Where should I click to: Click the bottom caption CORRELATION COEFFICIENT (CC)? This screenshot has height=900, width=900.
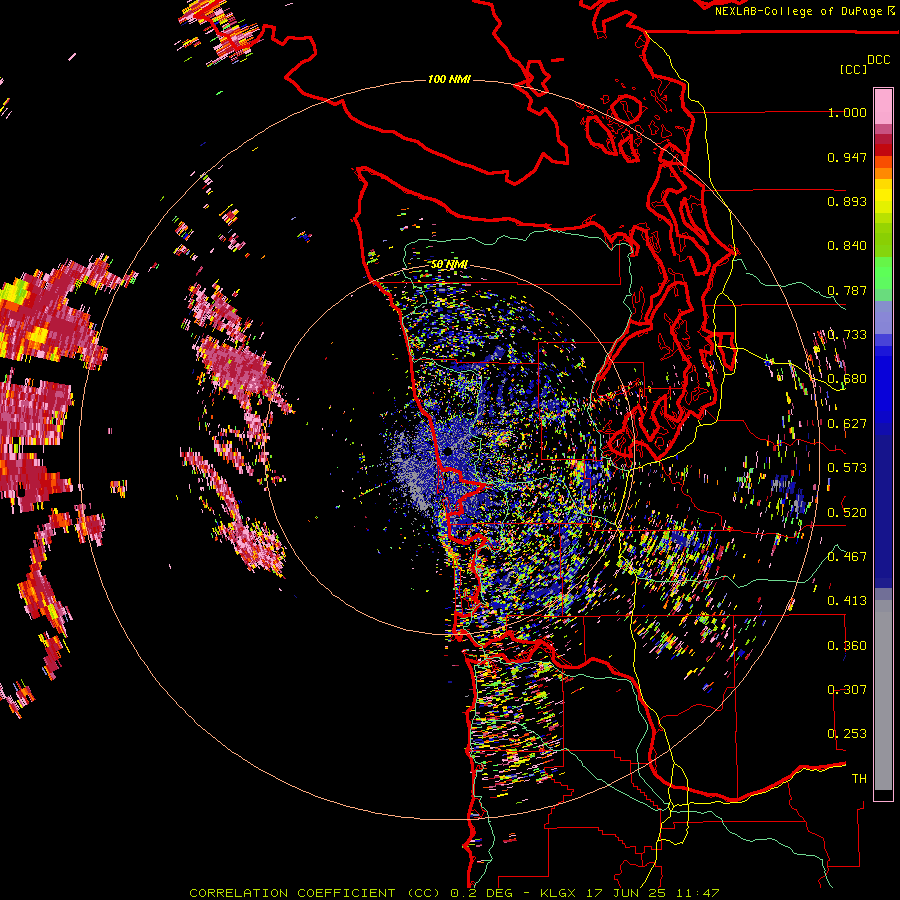click(315, 893)
